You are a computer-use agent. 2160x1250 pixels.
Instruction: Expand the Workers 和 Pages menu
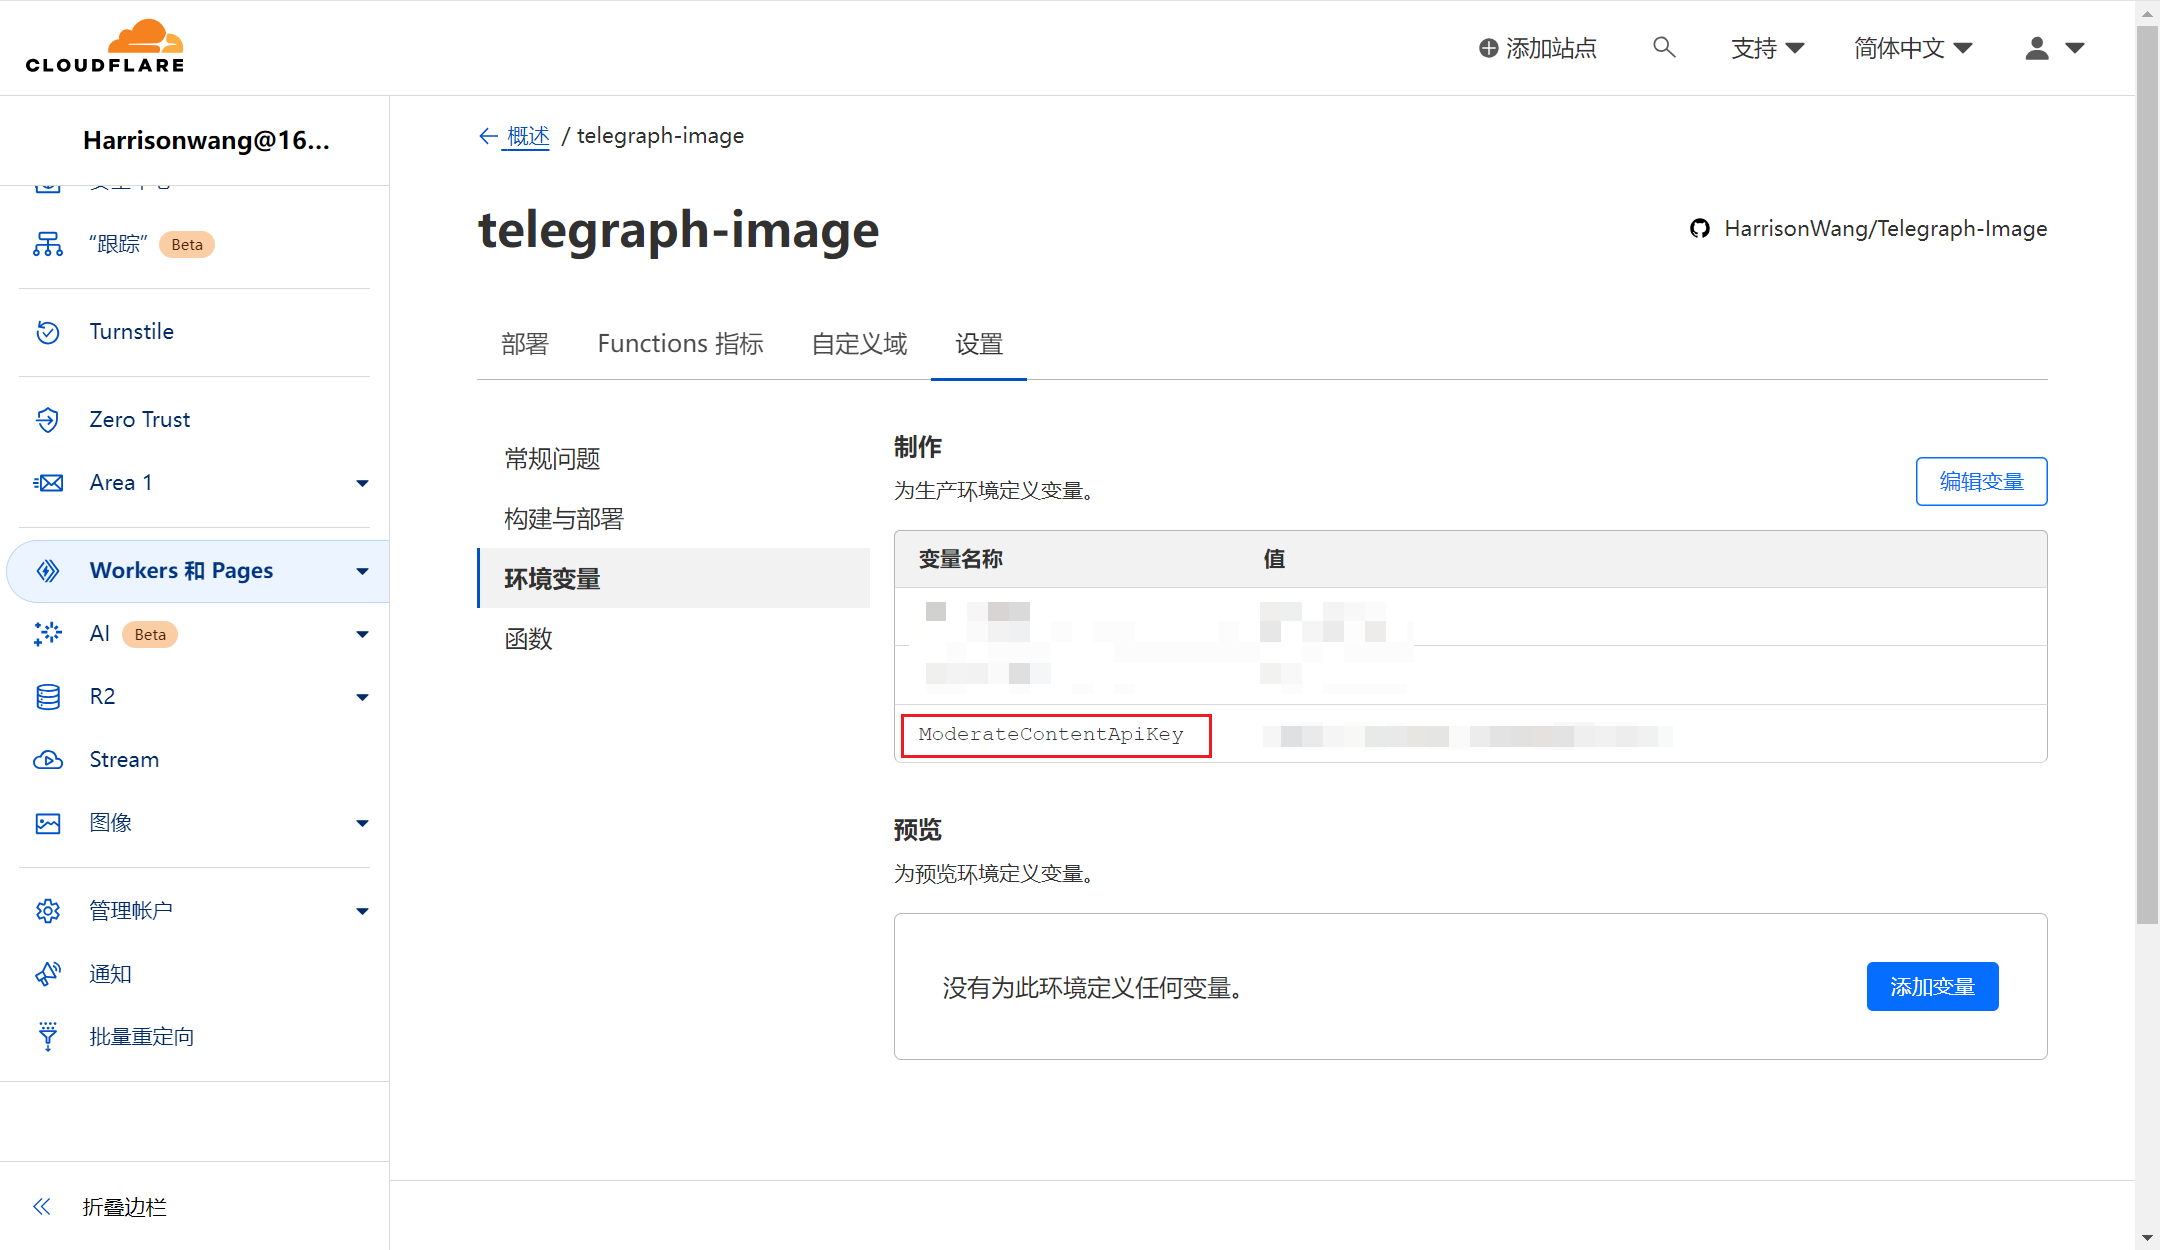click(x=362, y=571)
